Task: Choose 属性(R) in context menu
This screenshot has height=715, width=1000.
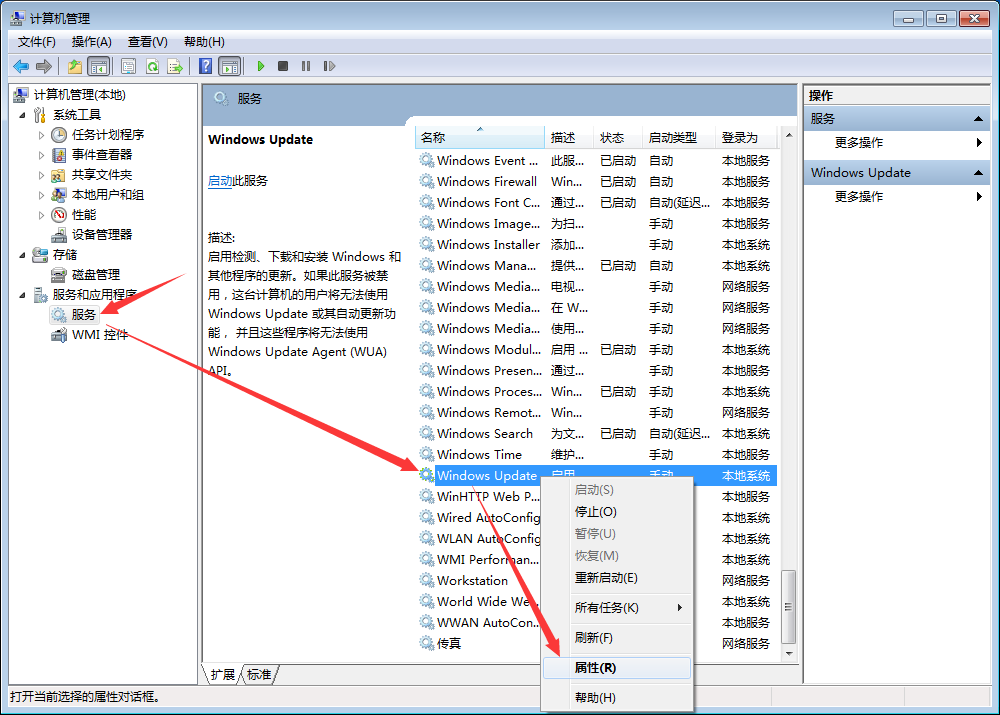Action: 617,668
